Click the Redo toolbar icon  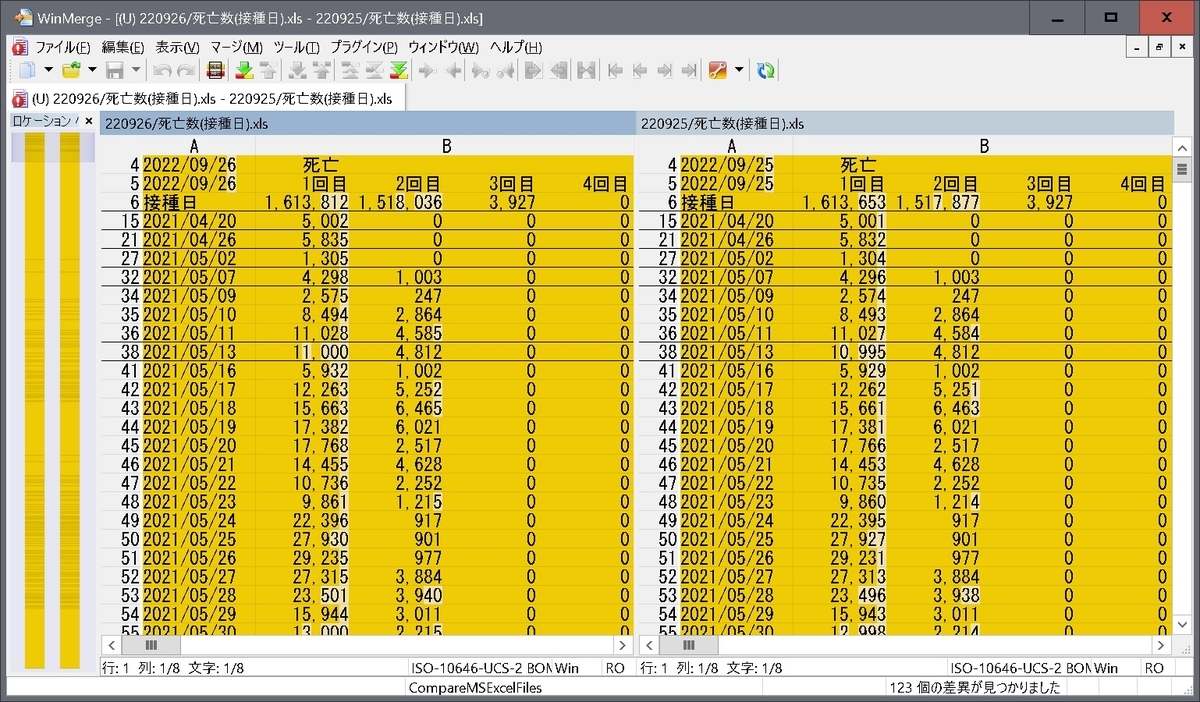click(186, 70)
